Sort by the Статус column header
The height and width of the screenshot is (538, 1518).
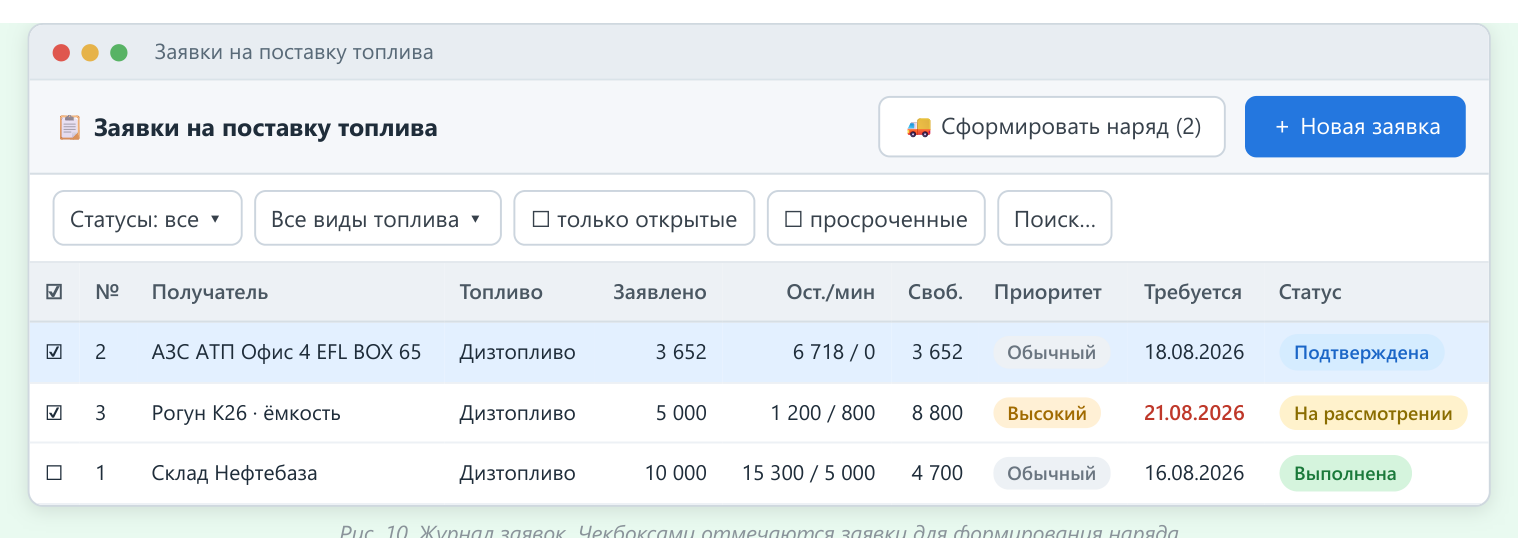pos(1310,292)
